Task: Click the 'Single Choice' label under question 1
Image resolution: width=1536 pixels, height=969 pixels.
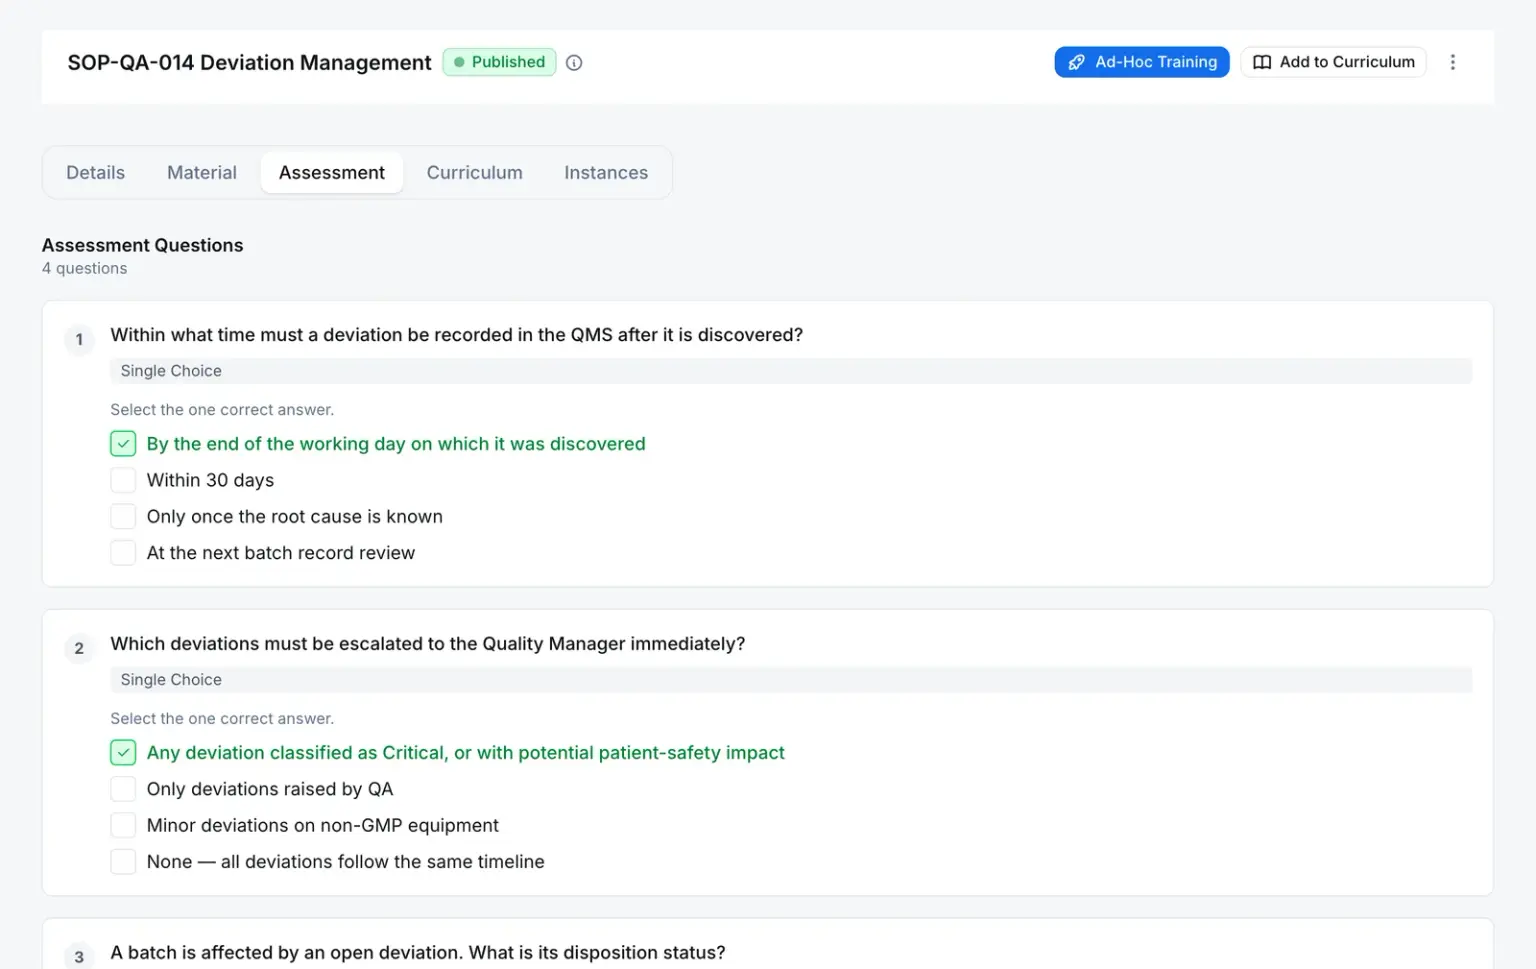Action: click(x=171, y=371)
